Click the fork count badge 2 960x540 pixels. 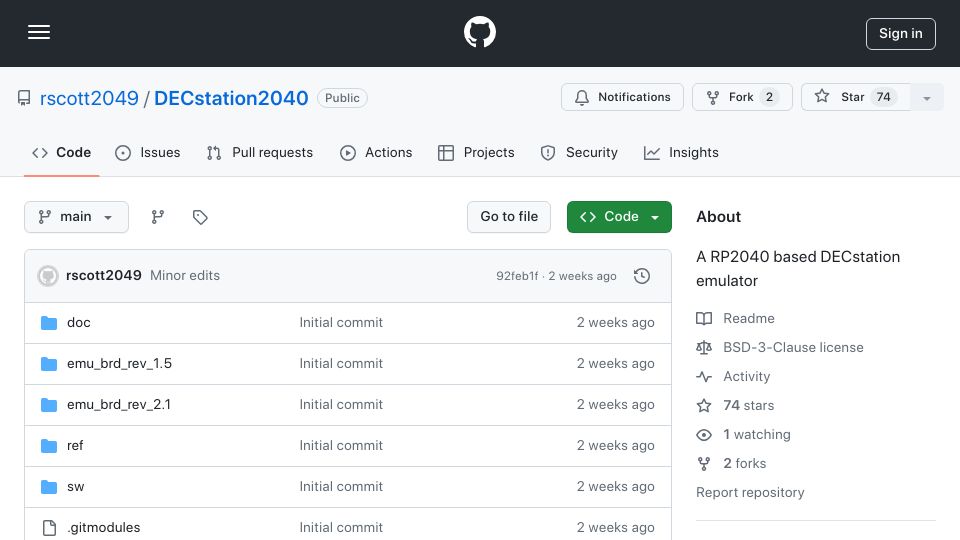point(769,97)
